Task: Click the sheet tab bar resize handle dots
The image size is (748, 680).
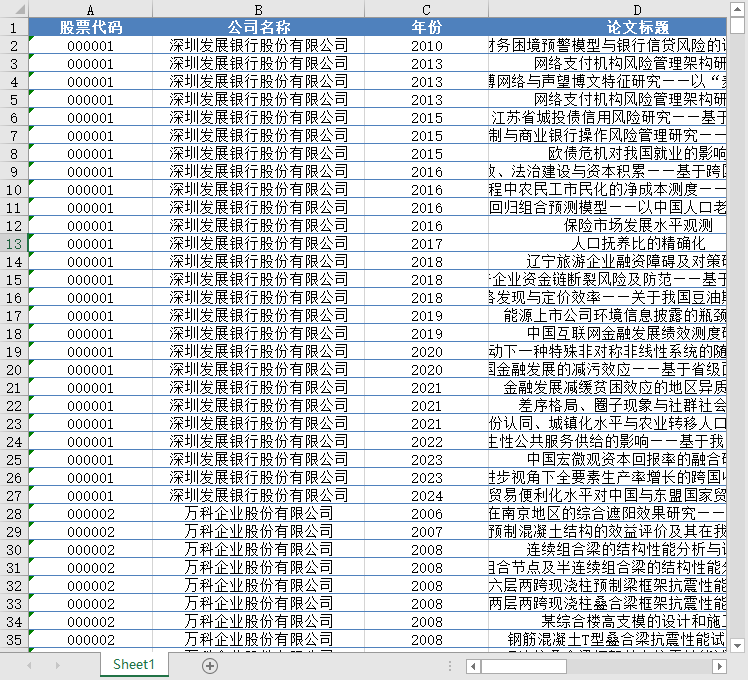Action: coord(450,666)
